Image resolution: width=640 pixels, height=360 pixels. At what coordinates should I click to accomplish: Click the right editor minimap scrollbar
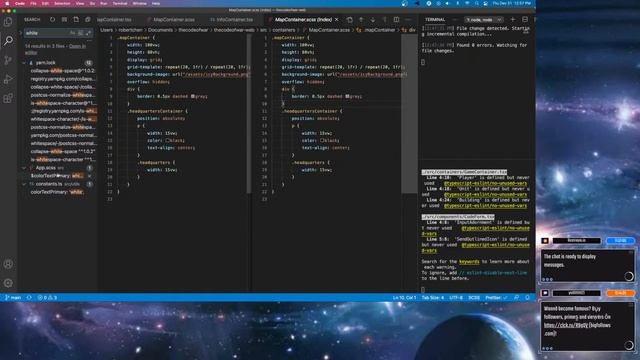pos(409,114)
